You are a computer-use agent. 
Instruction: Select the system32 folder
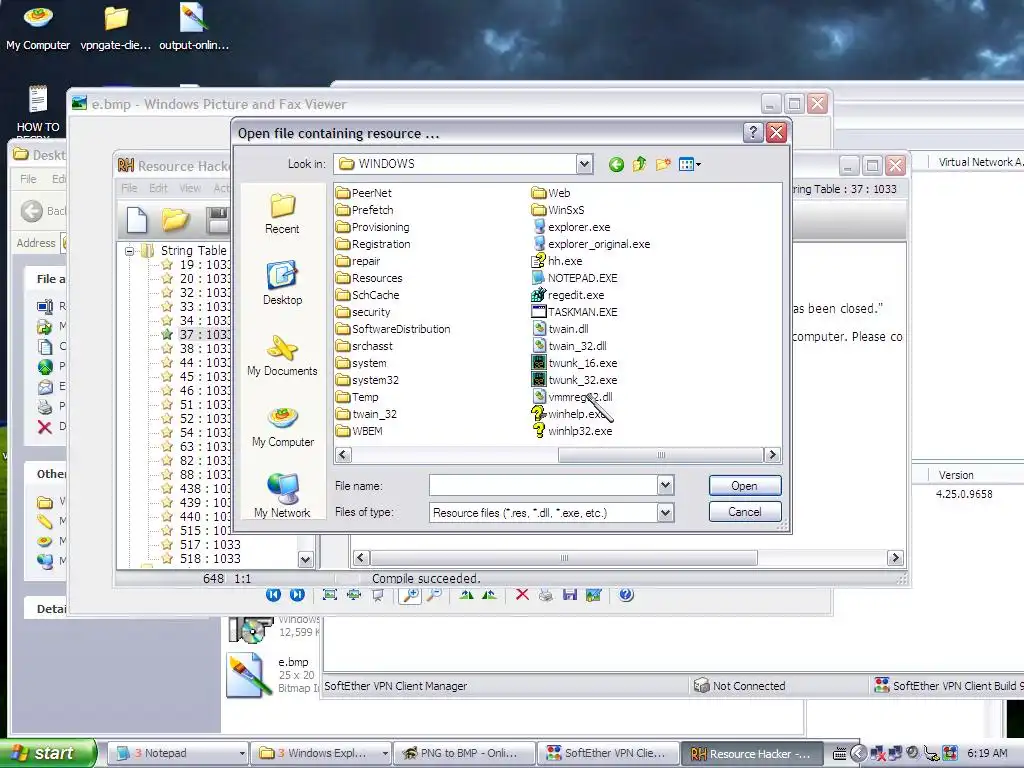[368, 379]
